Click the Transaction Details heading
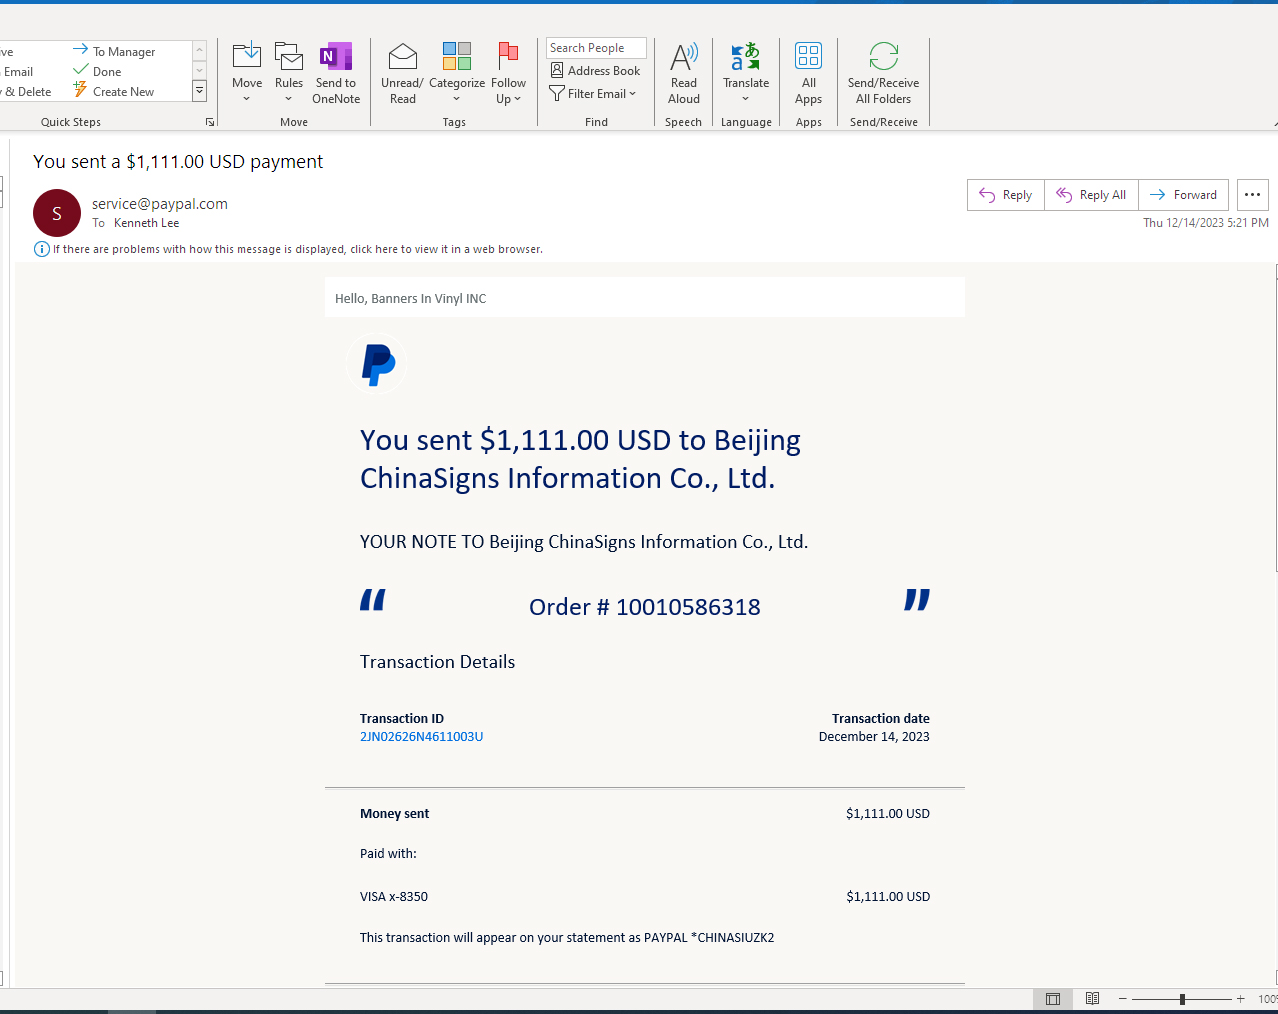The height and width of the screenshot is (1014, 1278). (x=437, y=662)
